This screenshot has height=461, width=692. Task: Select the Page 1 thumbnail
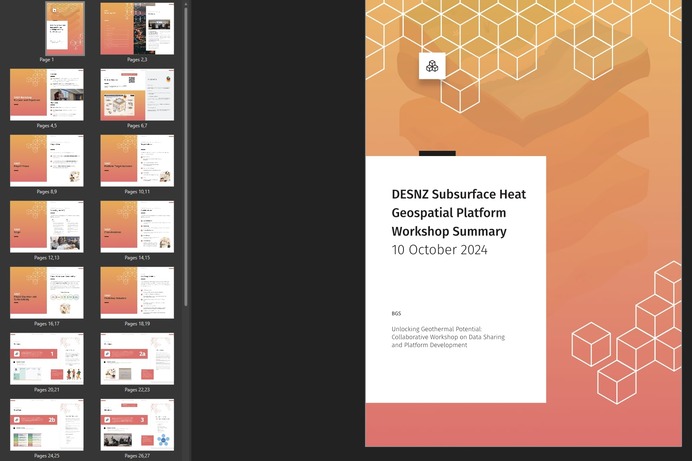(65, 29)
